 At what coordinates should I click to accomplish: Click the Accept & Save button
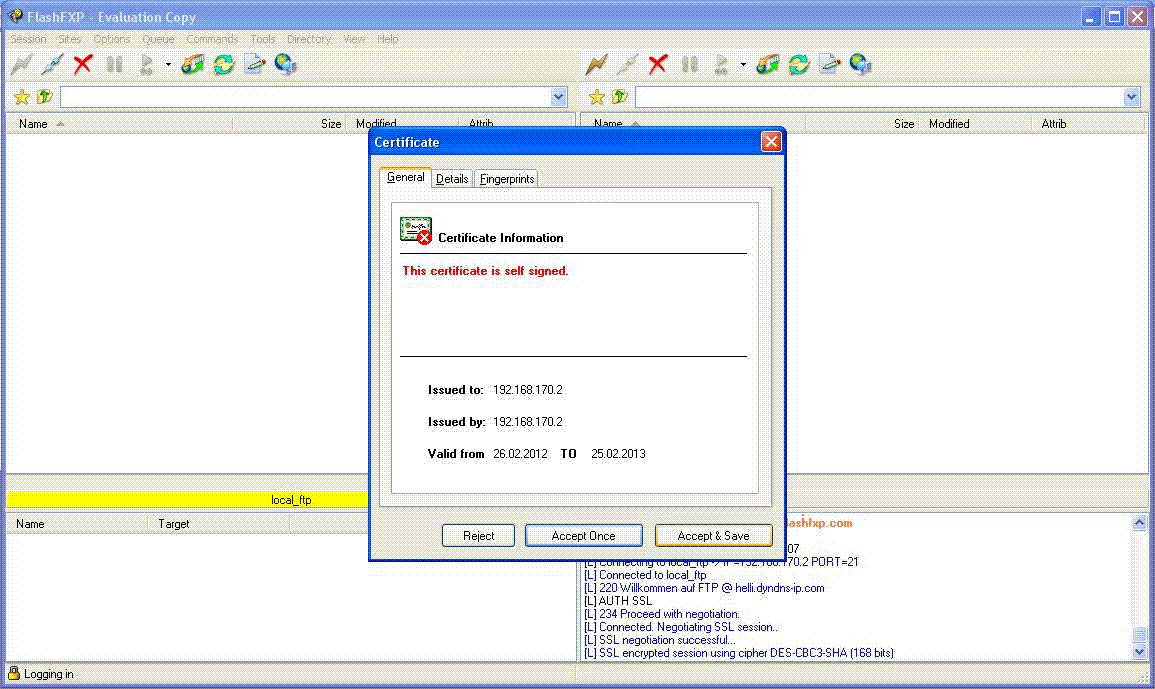(x=713, y=536)
